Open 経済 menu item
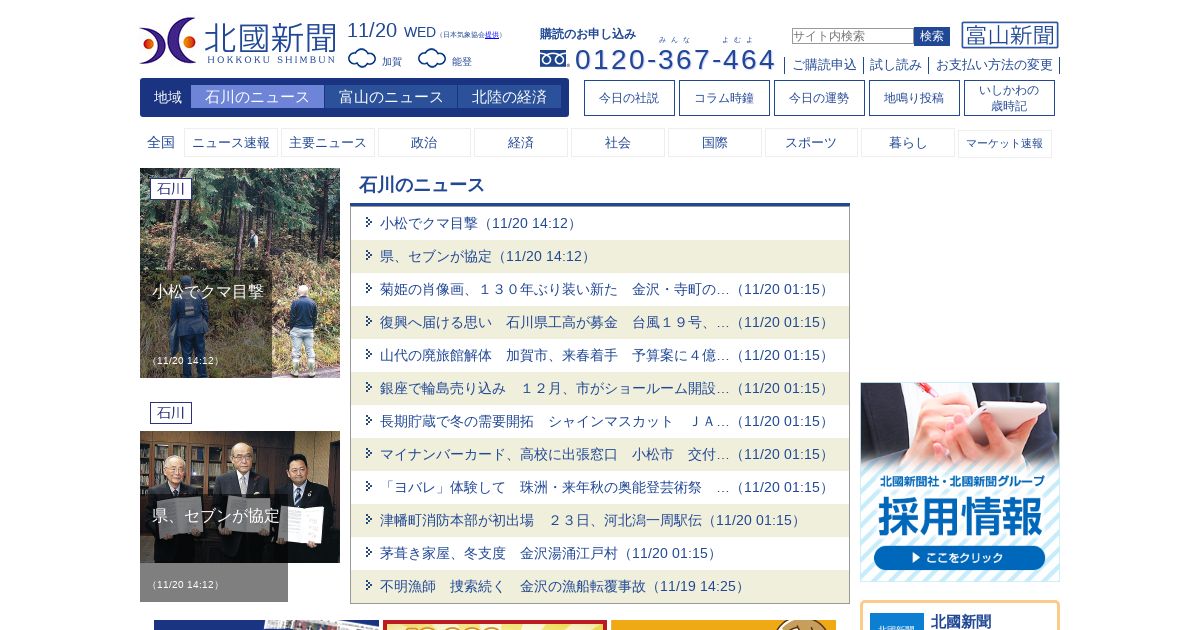This screenshot has width=1200, height=630. (x=521, y=143)
